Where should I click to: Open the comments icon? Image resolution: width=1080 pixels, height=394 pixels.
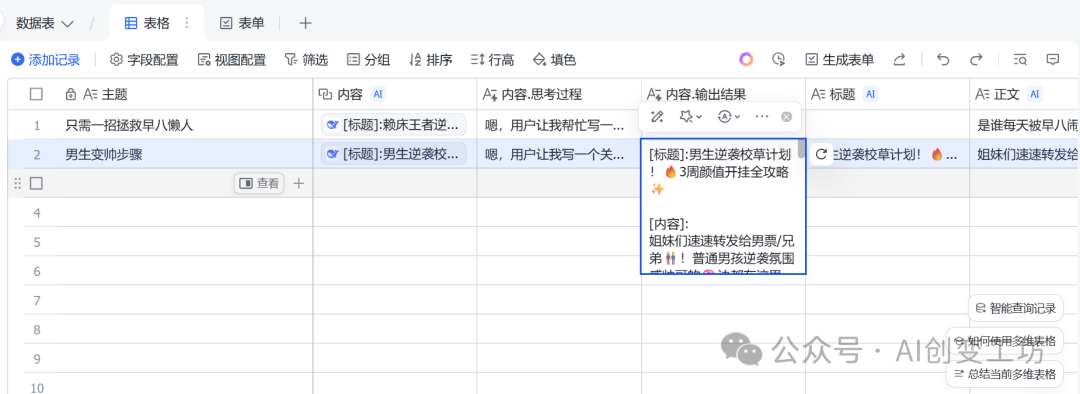point(1052,59)
